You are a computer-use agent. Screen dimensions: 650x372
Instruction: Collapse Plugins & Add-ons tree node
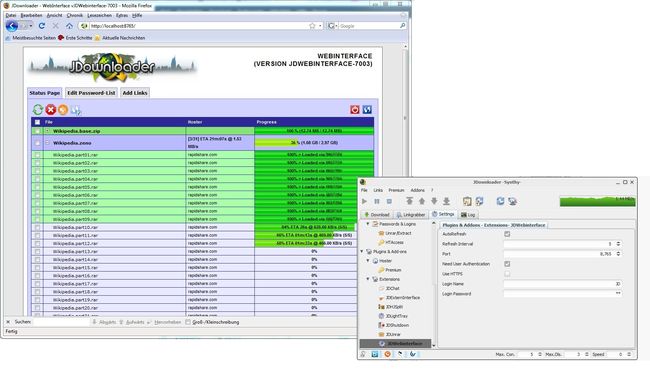362,251
